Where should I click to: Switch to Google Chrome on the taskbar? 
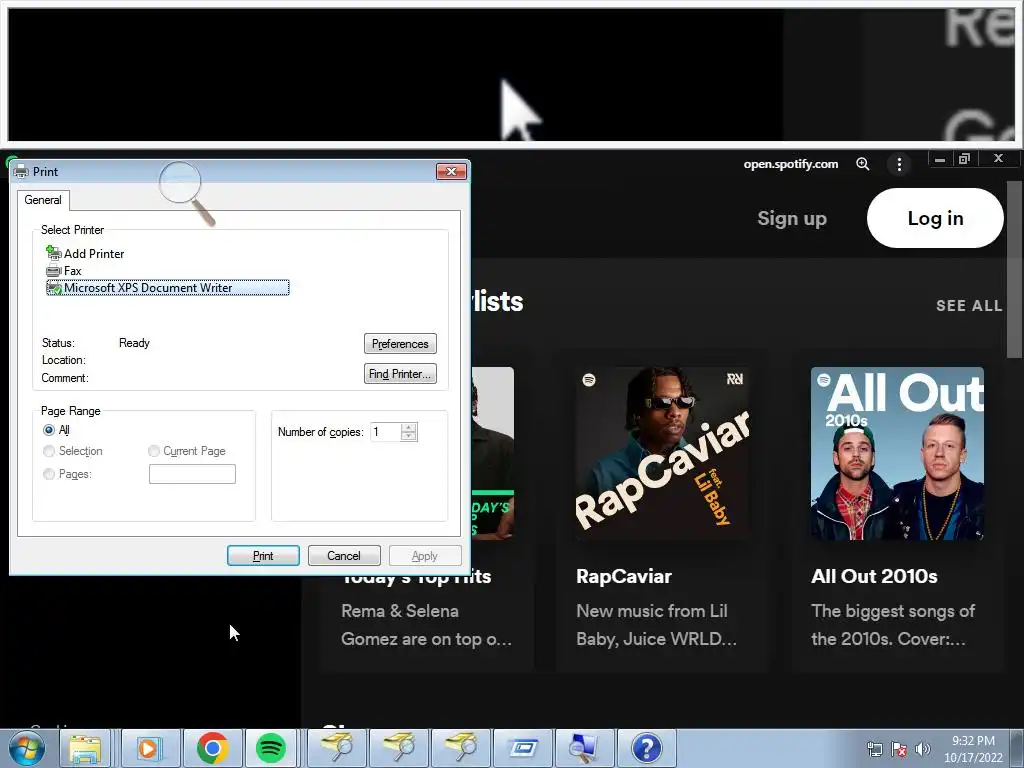(x=212, y=748)
